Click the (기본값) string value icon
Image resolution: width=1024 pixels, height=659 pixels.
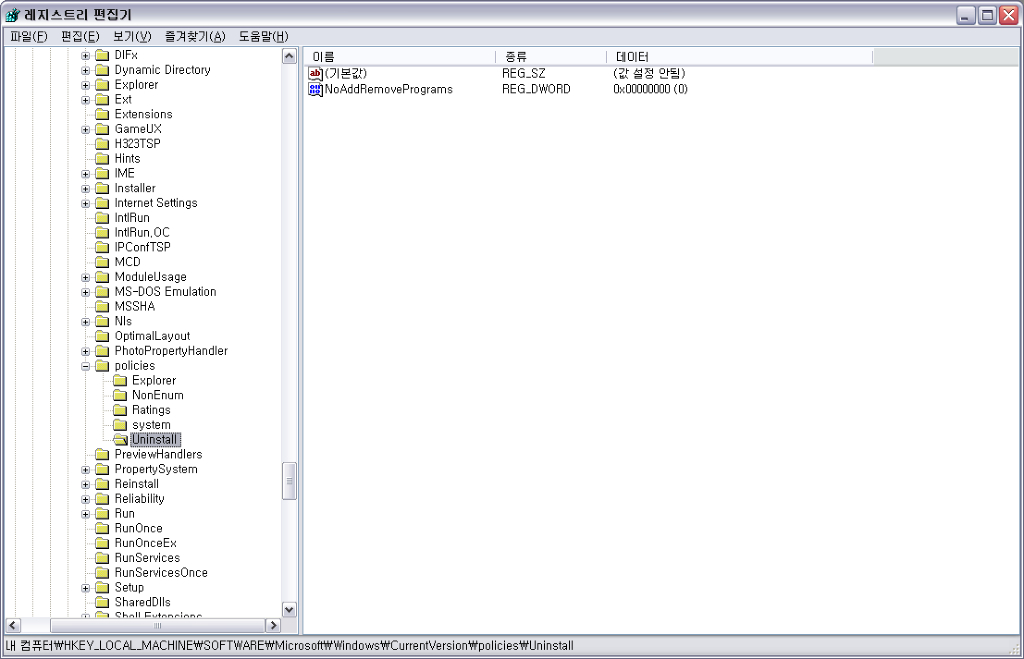315,74
